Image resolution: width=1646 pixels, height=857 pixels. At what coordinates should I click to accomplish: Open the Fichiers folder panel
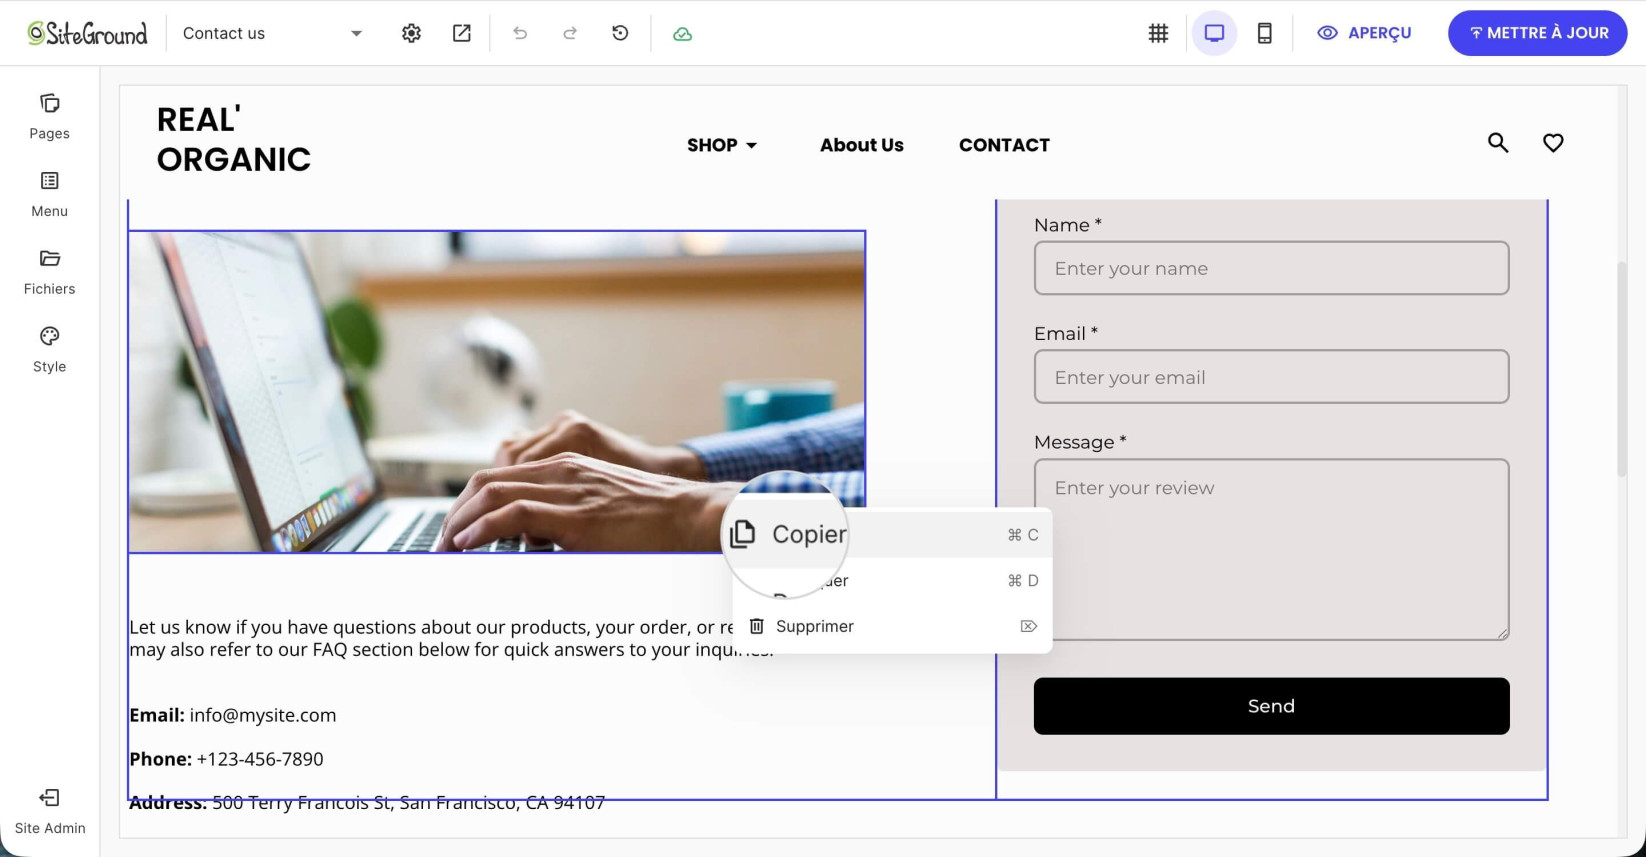(x=49, y=273)
